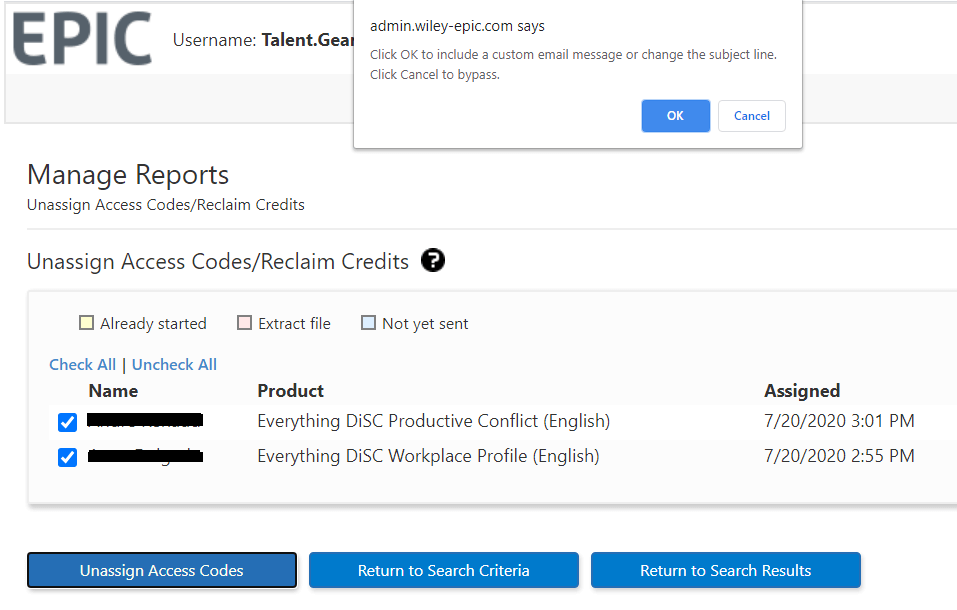Click the 7/20/2020 3:01 PM date
This screenshot has width=957, height=610.
point(839,421)
